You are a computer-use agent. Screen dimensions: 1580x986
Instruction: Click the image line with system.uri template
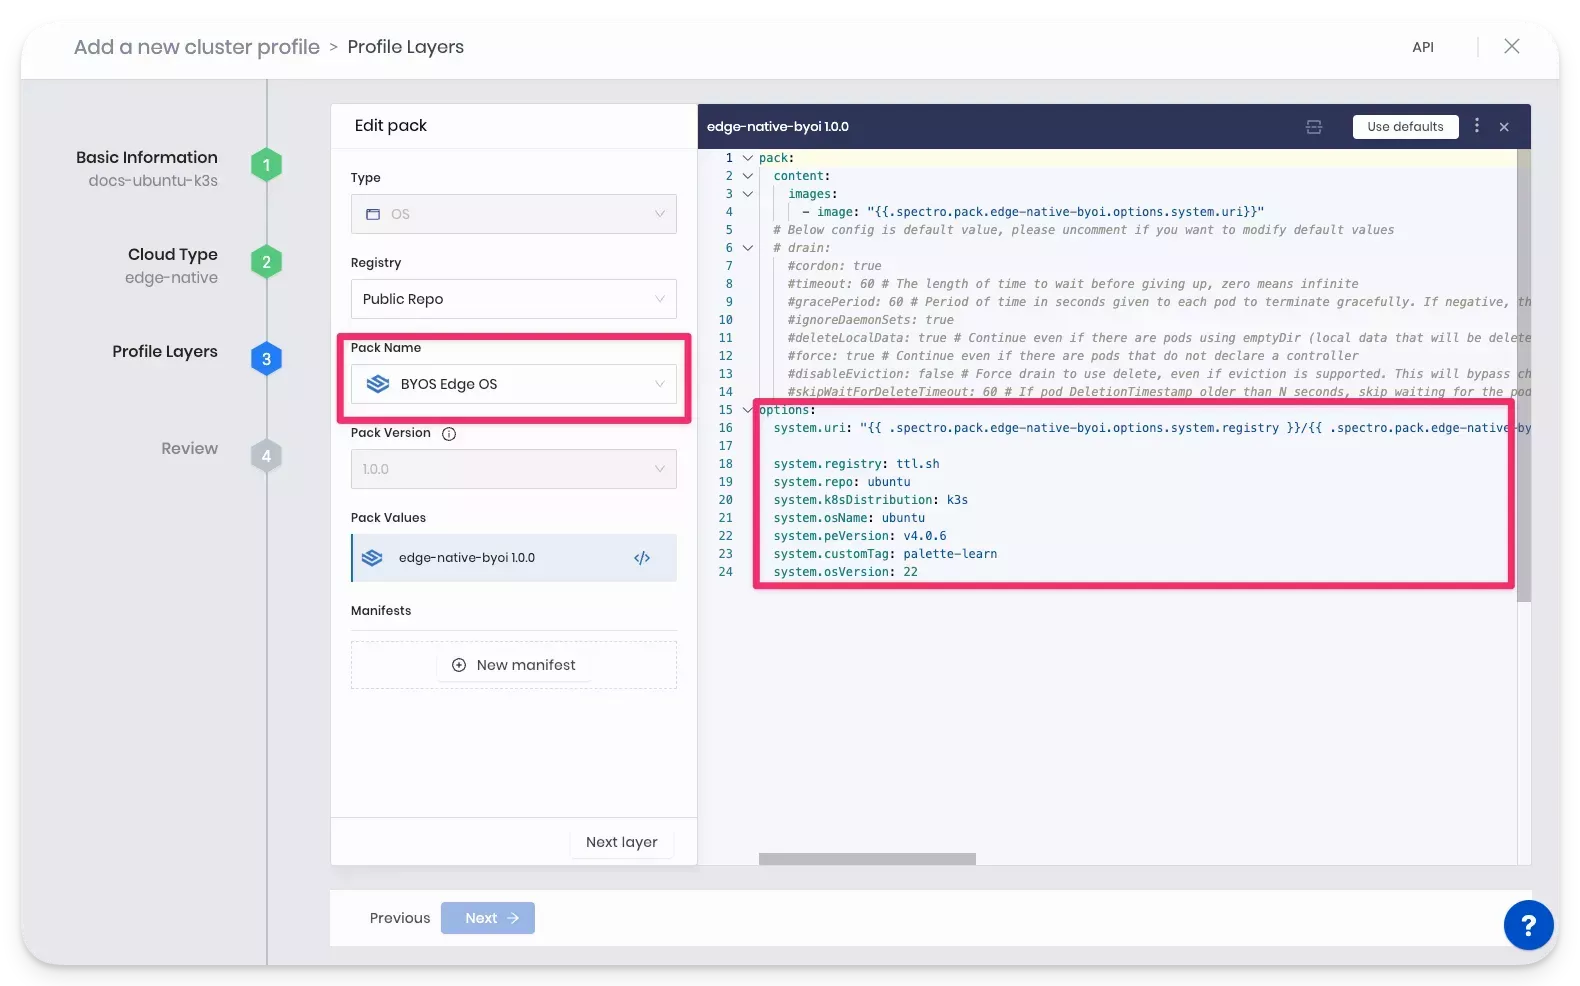(x=1033, y=212)
